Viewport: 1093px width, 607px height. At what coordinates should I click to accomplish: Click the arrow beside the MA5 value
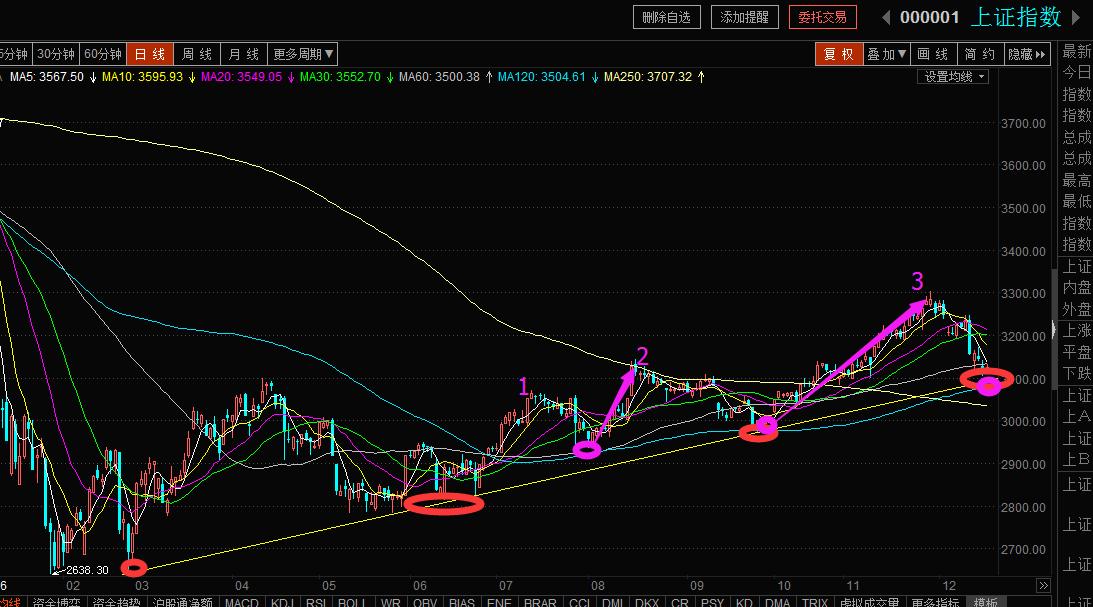(93, 76)
